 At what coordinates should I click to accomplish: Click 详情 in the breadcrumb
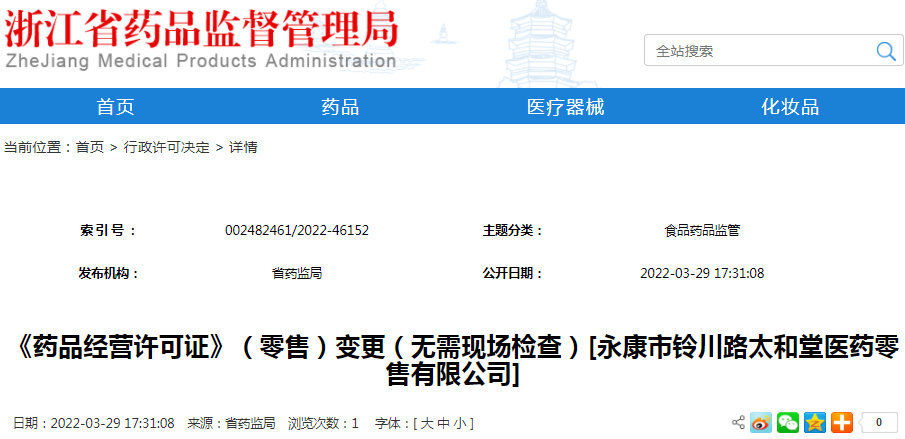(243, 148)
